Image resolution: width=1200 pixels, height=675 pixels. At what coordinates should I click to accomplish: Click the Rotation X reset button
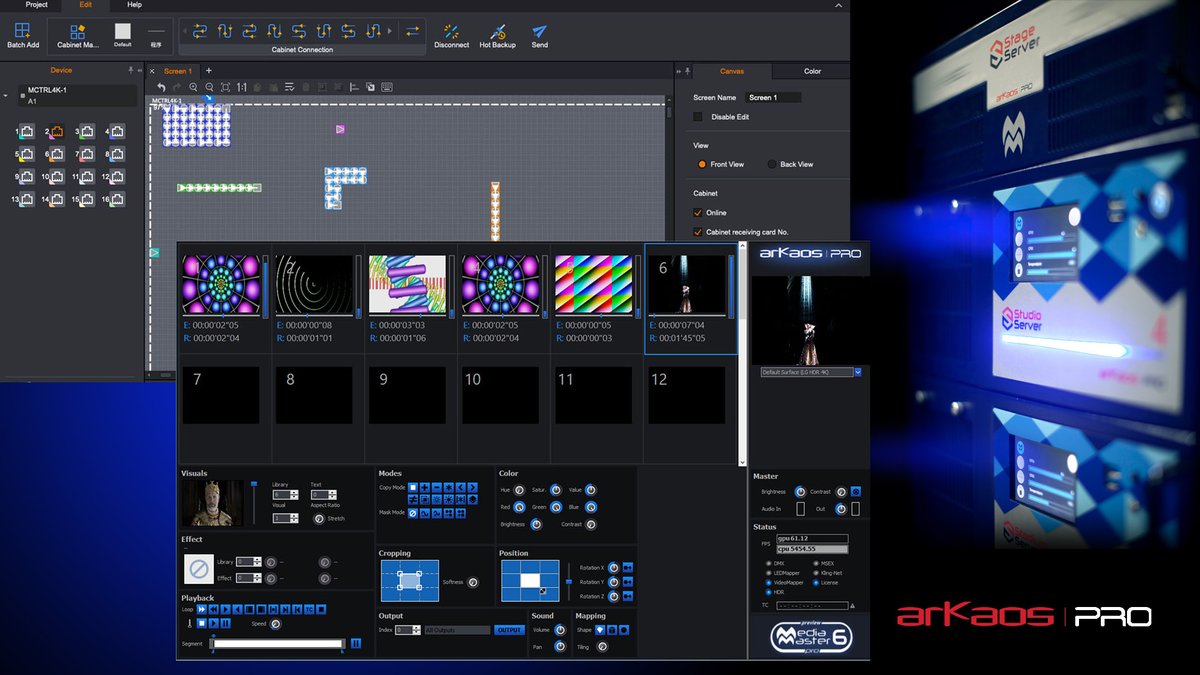point(628,567)
